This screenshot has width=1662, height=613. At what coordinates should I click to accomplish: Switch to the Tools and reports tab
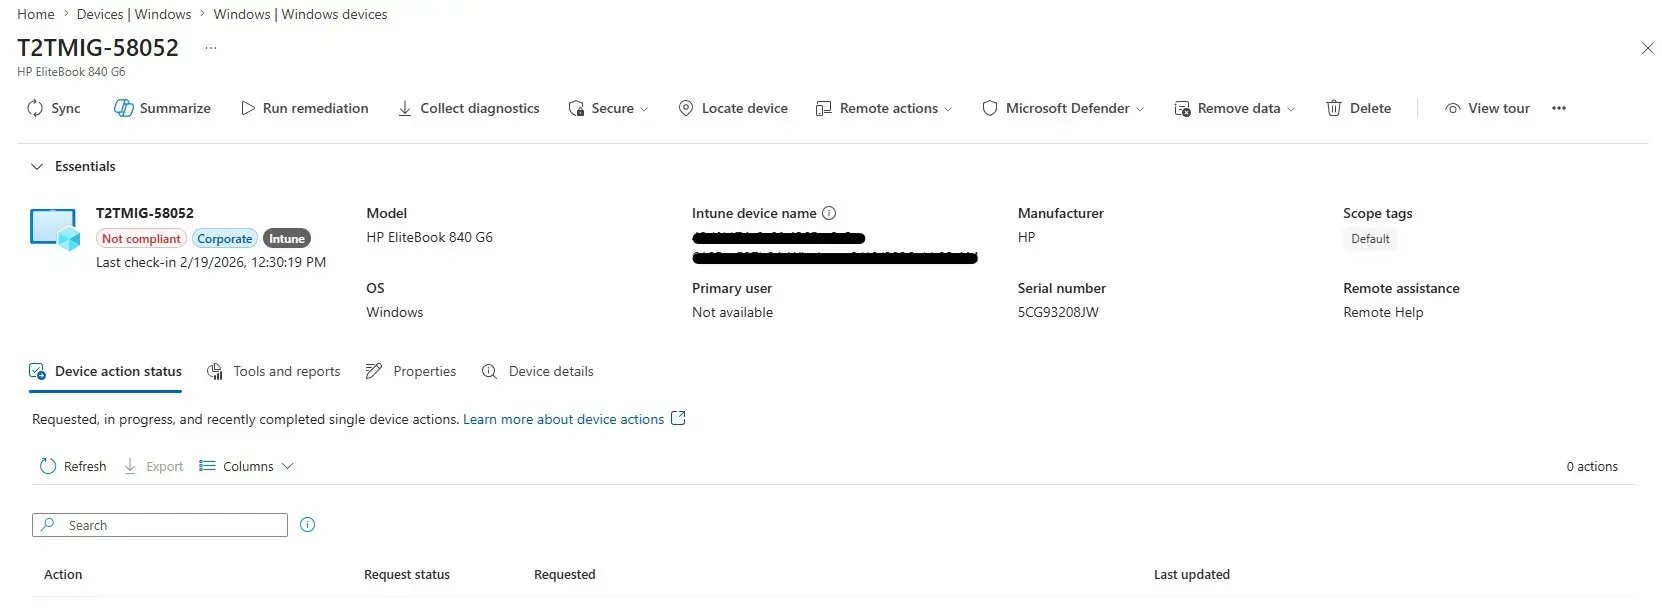(273, 371)
